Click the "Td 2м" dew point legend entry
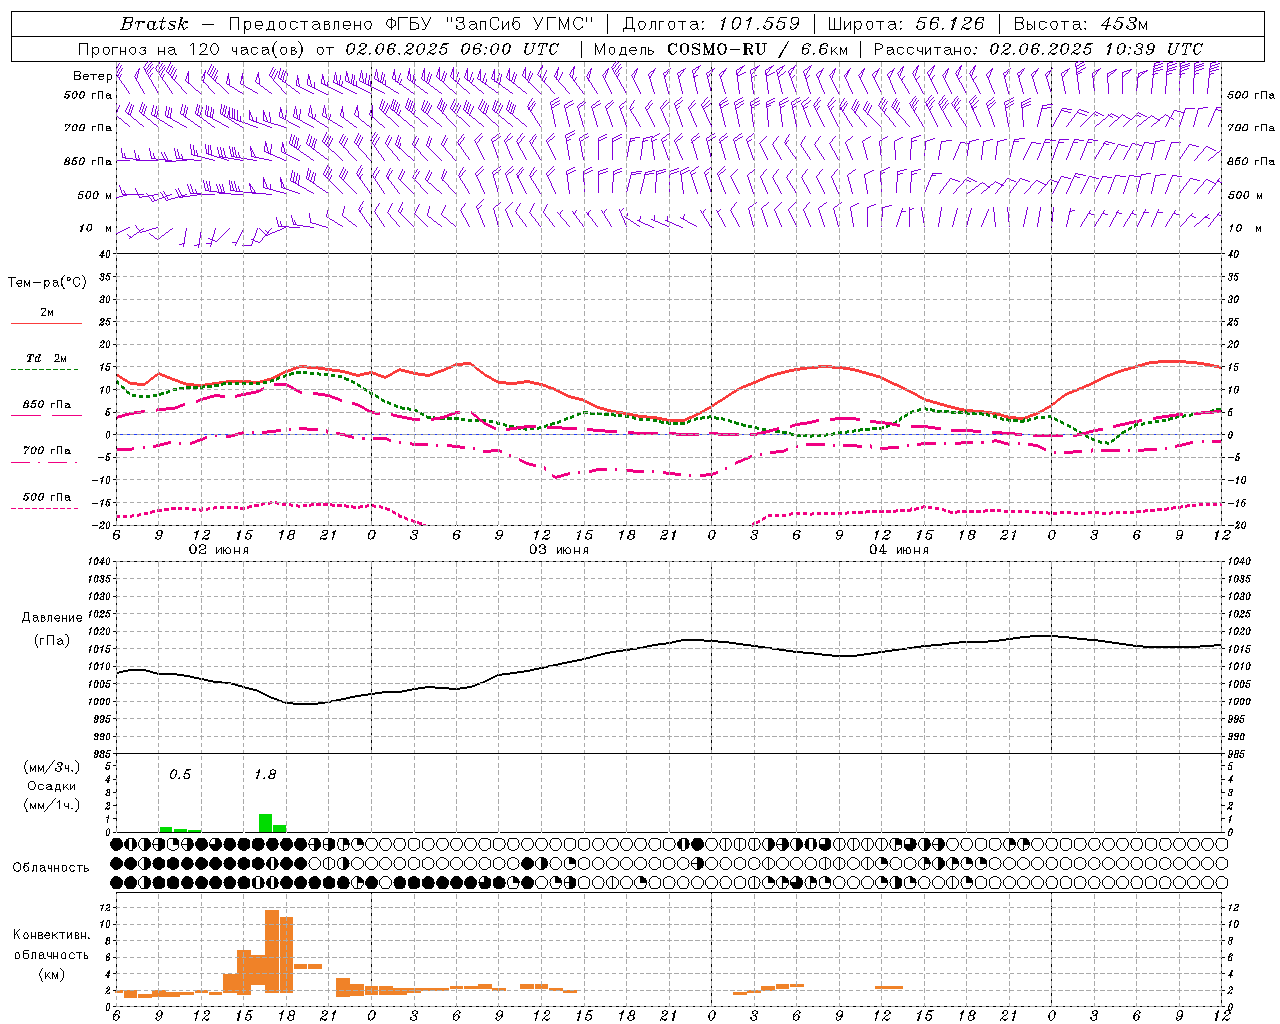 pyautogui.click(x=46, y=358)
